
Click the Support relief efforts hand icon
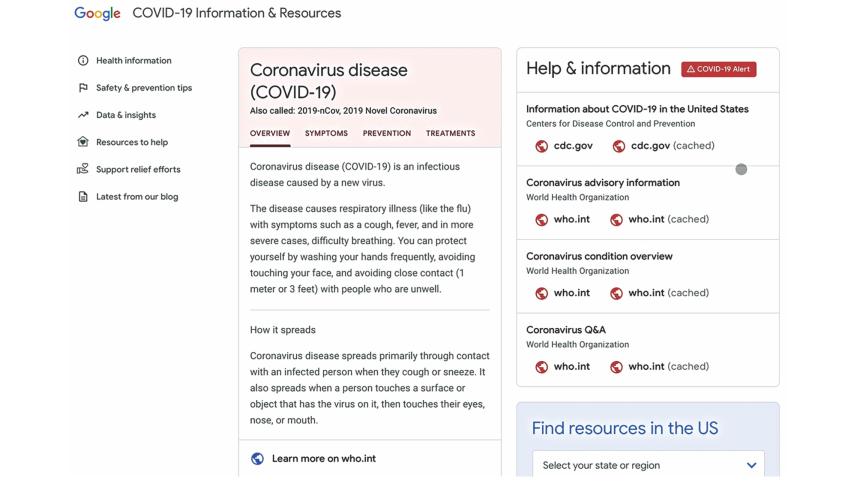tap(83, 169)
